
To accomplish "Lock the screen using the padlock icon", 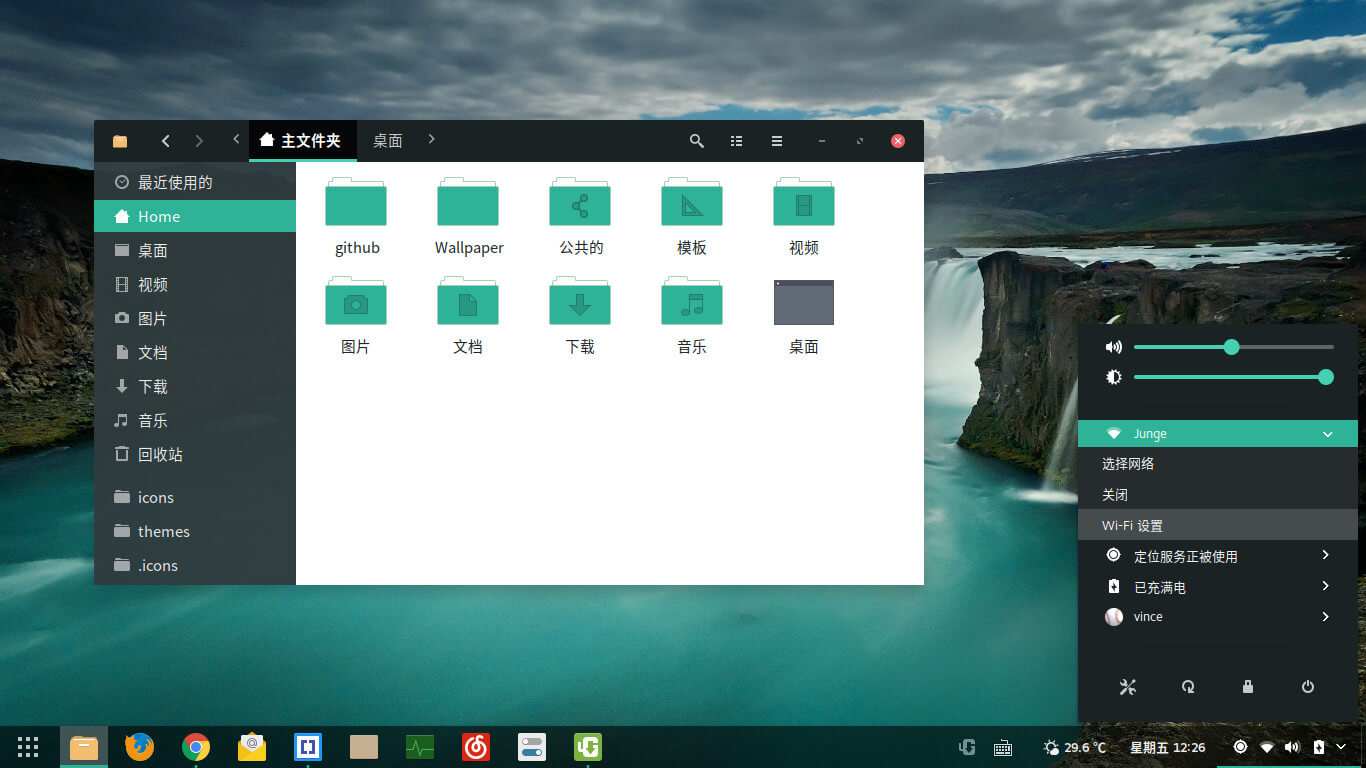I will [x=1247, y=687].
